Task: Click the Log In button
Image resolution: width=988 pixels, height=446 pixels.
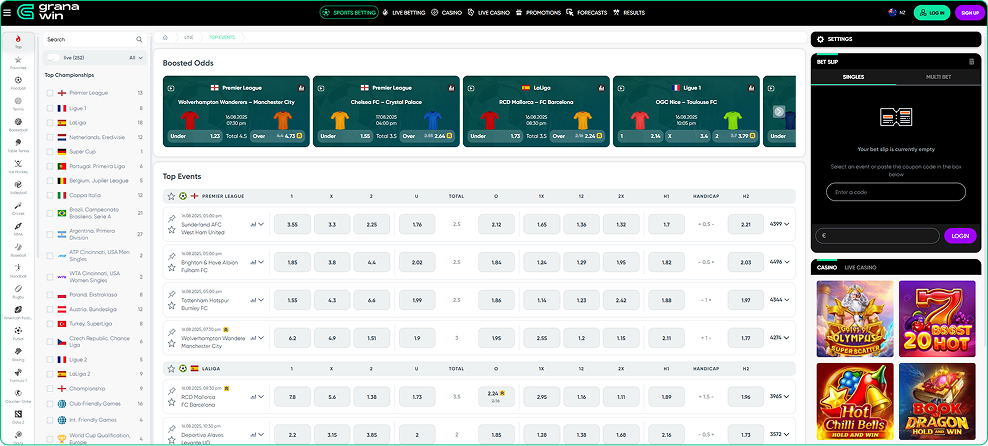Action: tap(931, 13)
